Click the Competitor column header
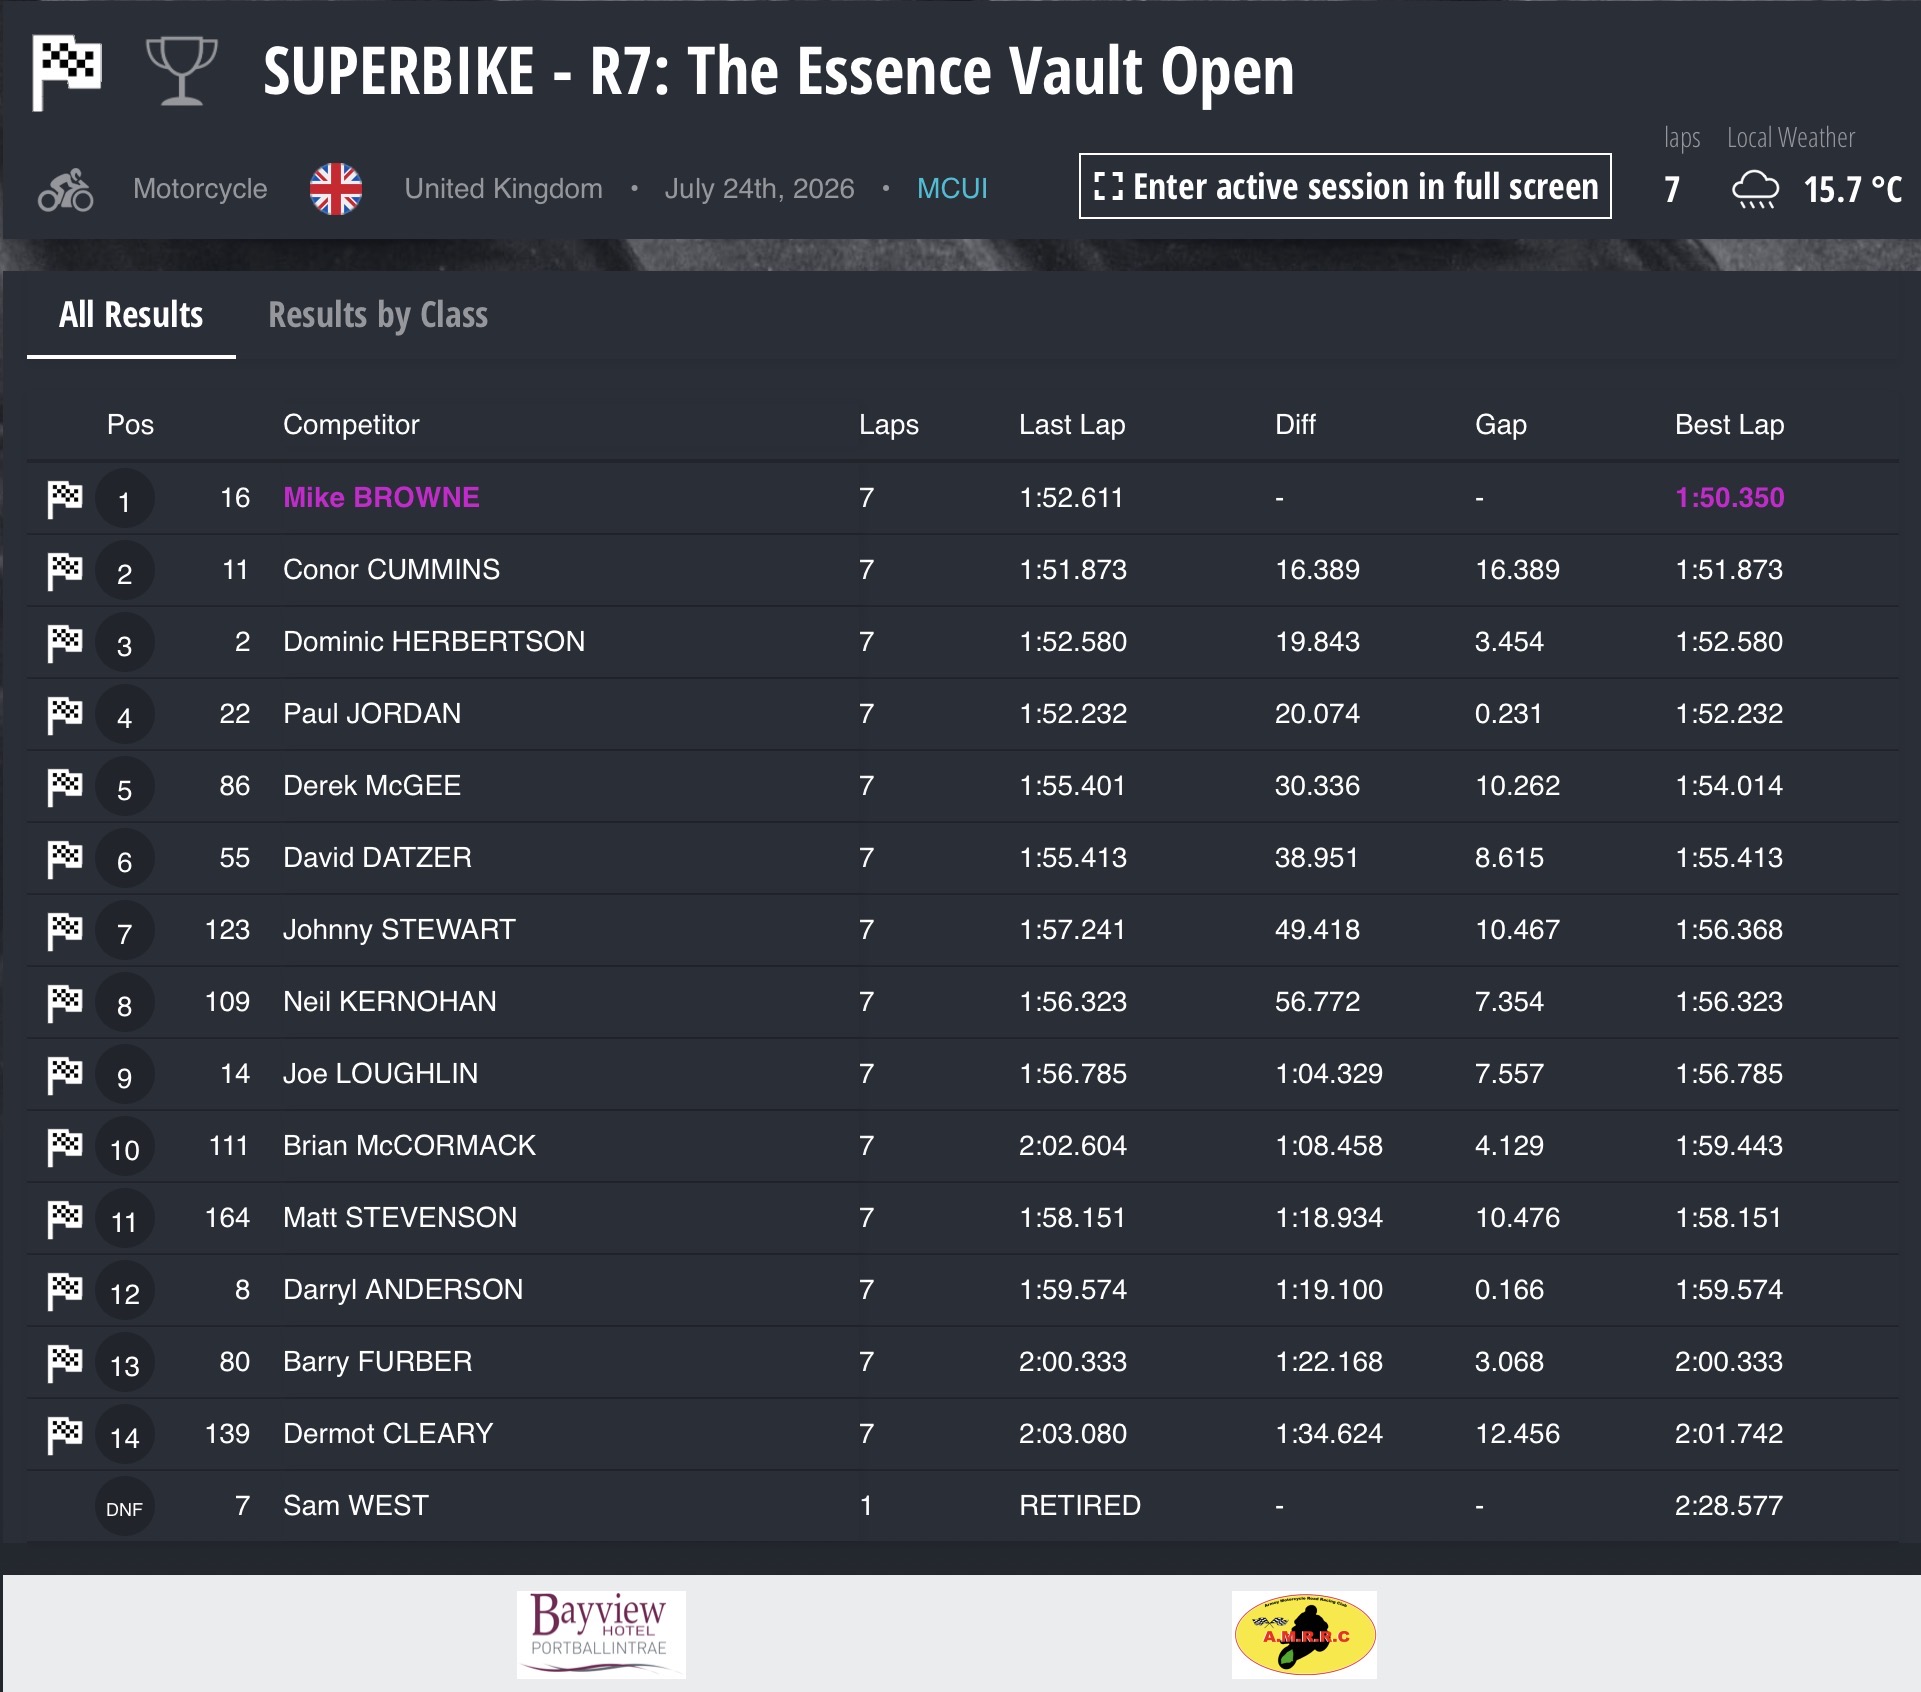 [351, 425]
